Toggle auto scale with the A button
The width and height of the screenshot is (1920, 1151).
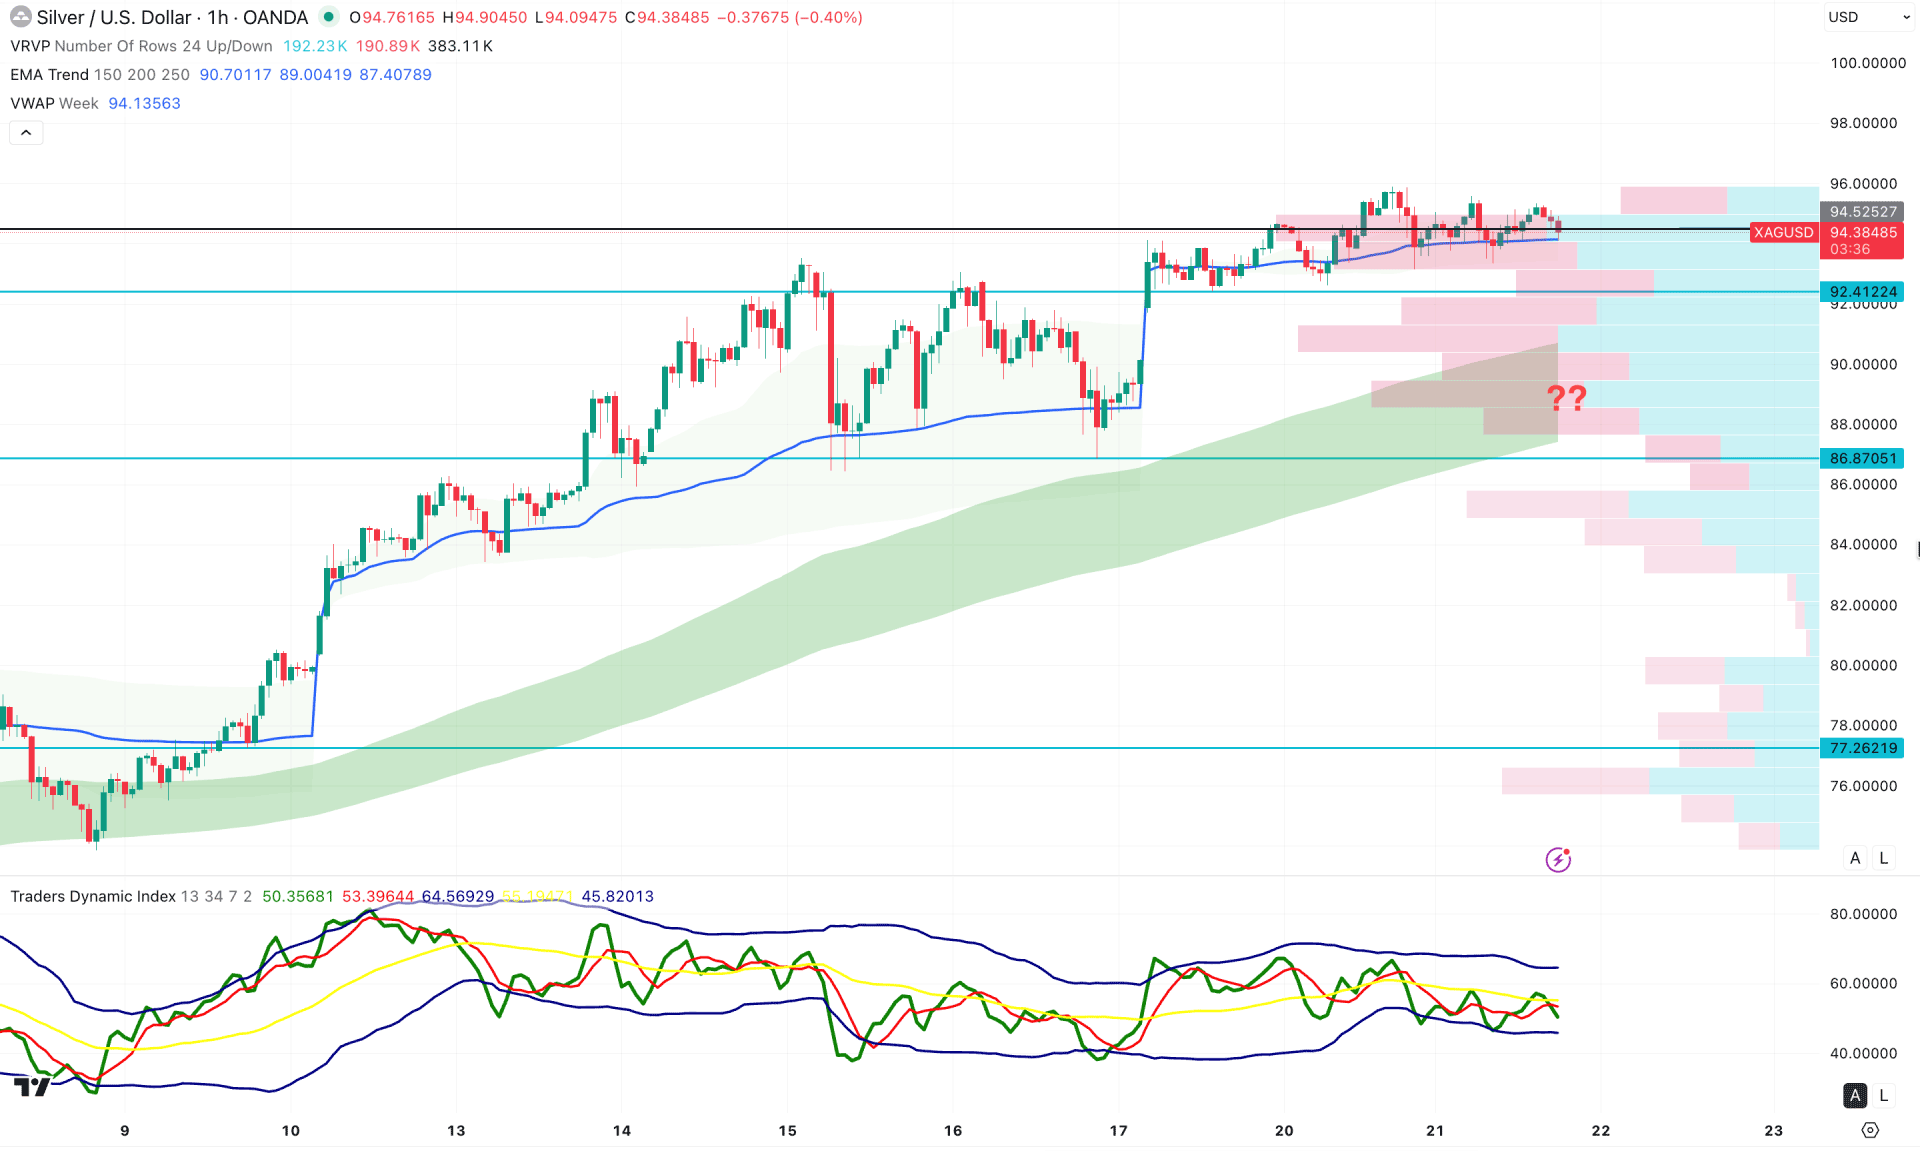click(x=1855, y=858)
